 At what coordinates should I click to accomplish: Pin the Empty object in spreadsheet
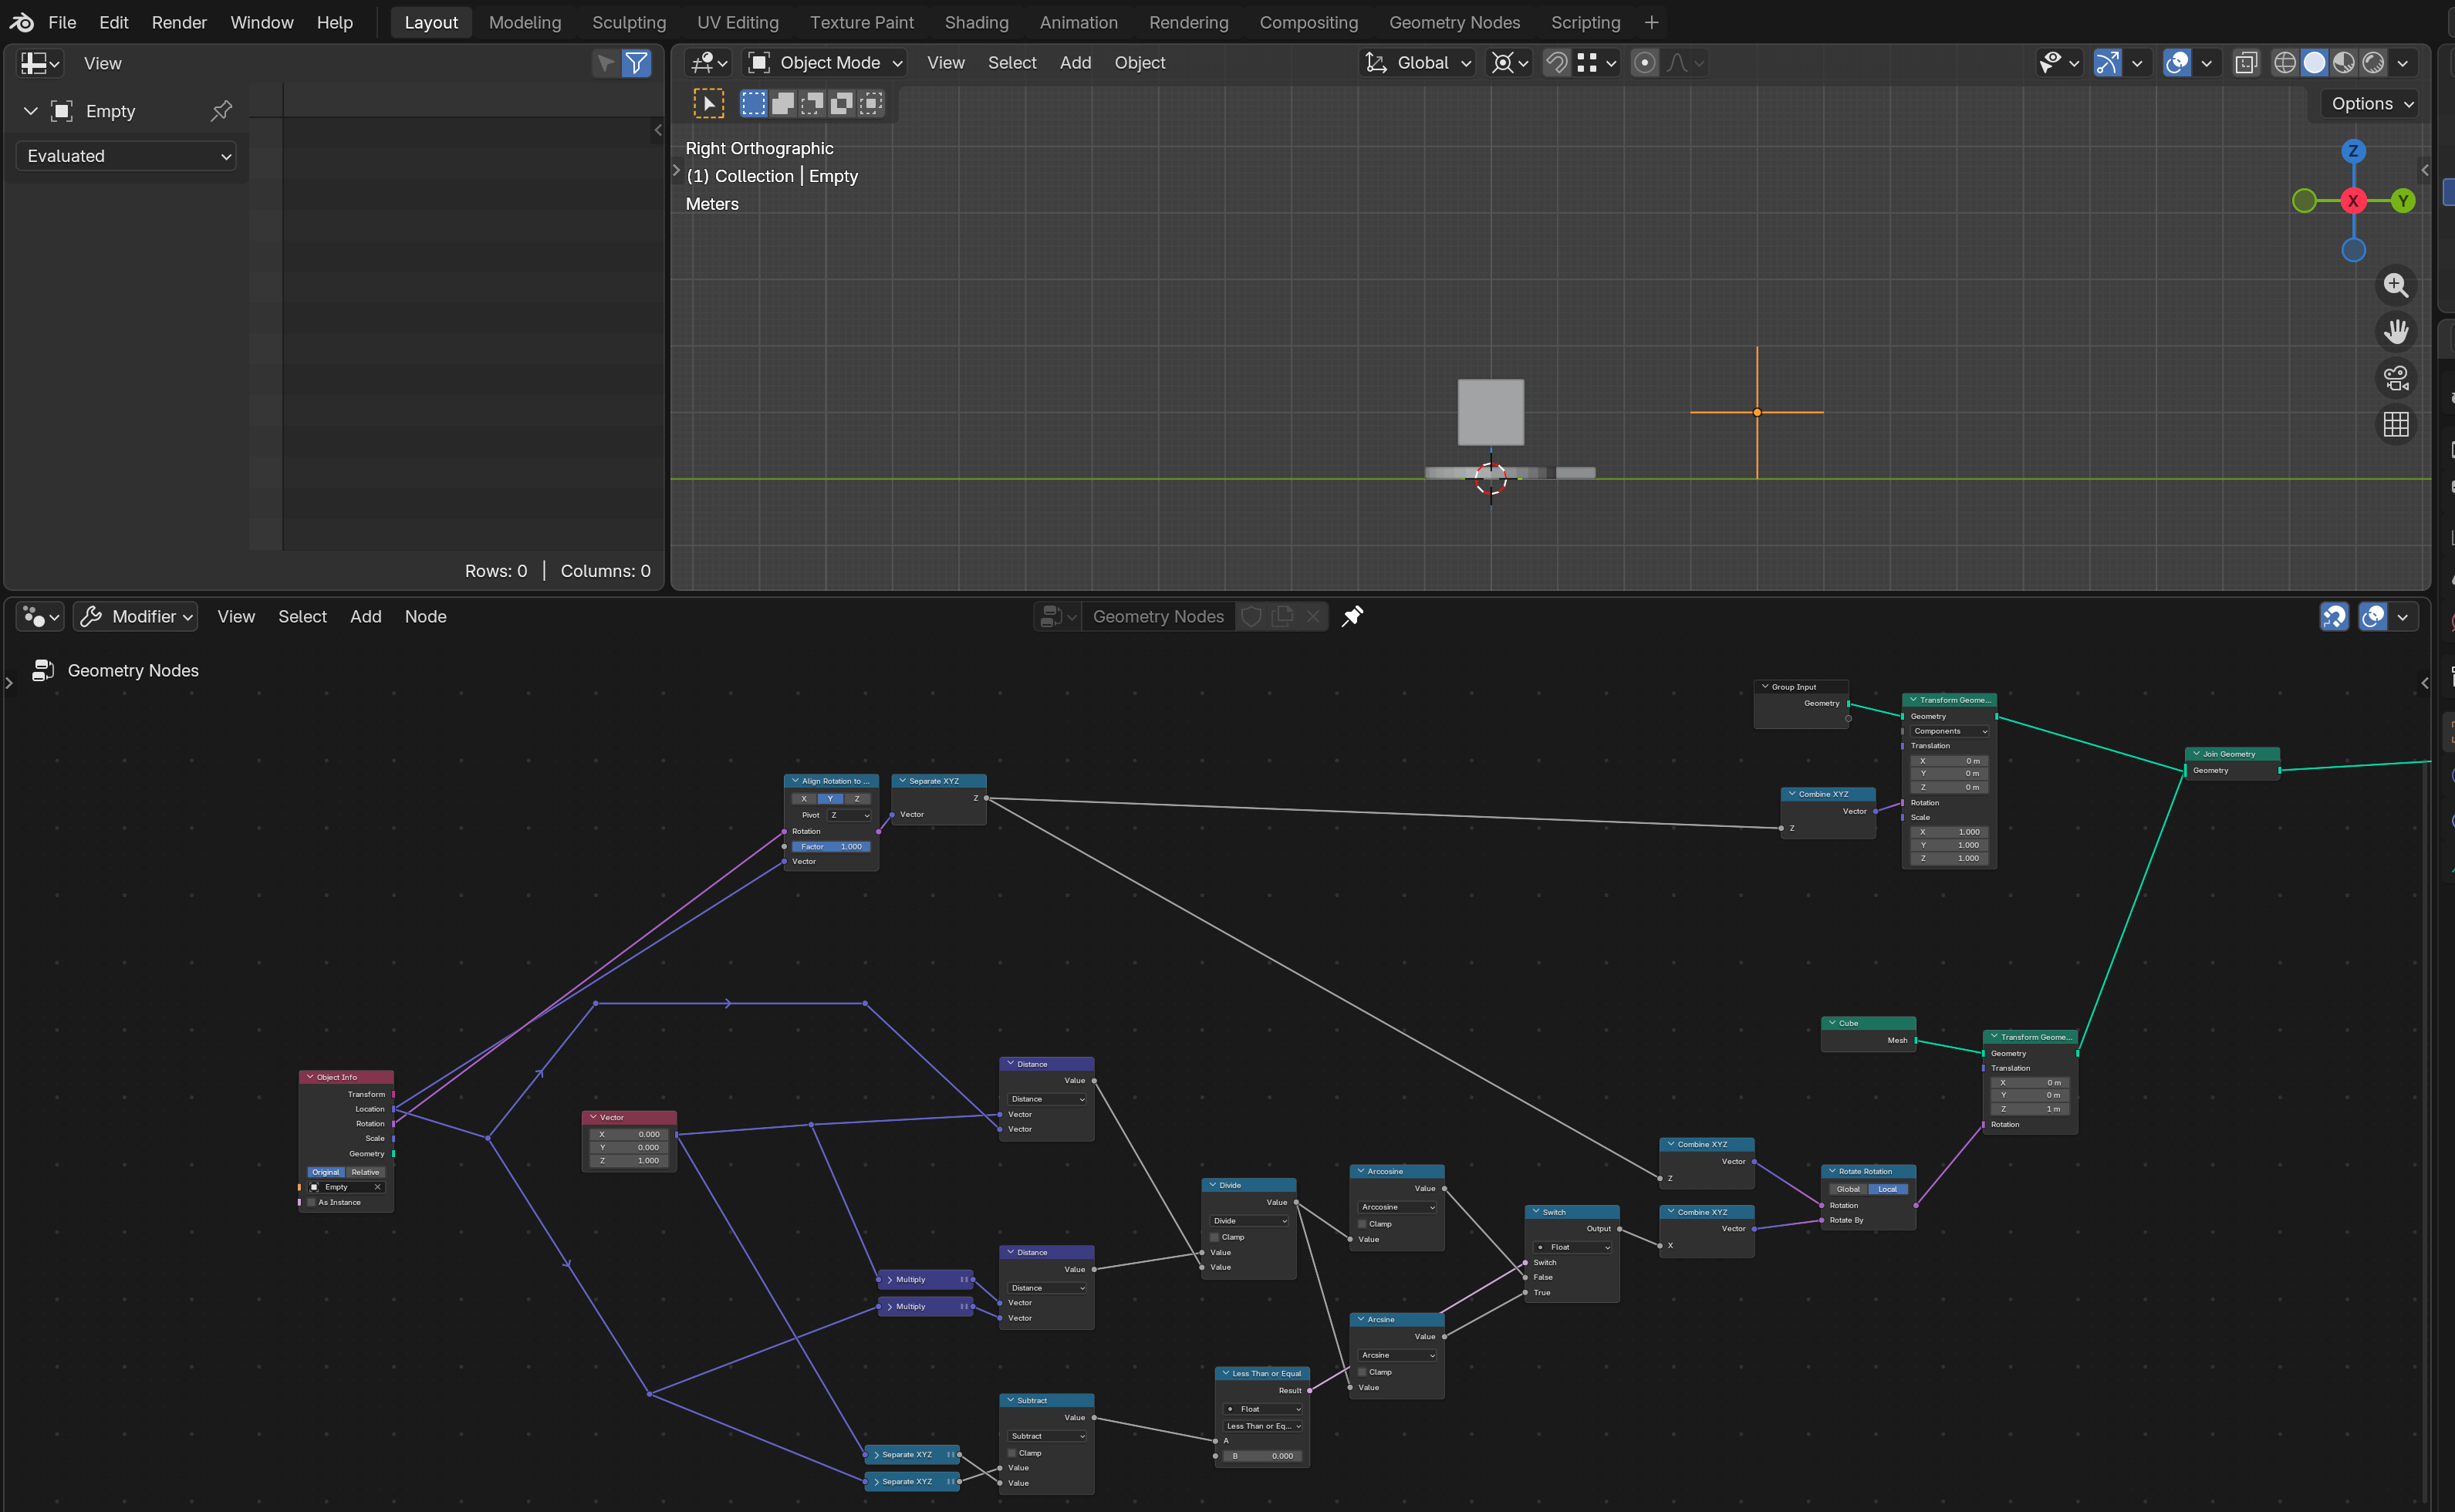click(221, 111)
